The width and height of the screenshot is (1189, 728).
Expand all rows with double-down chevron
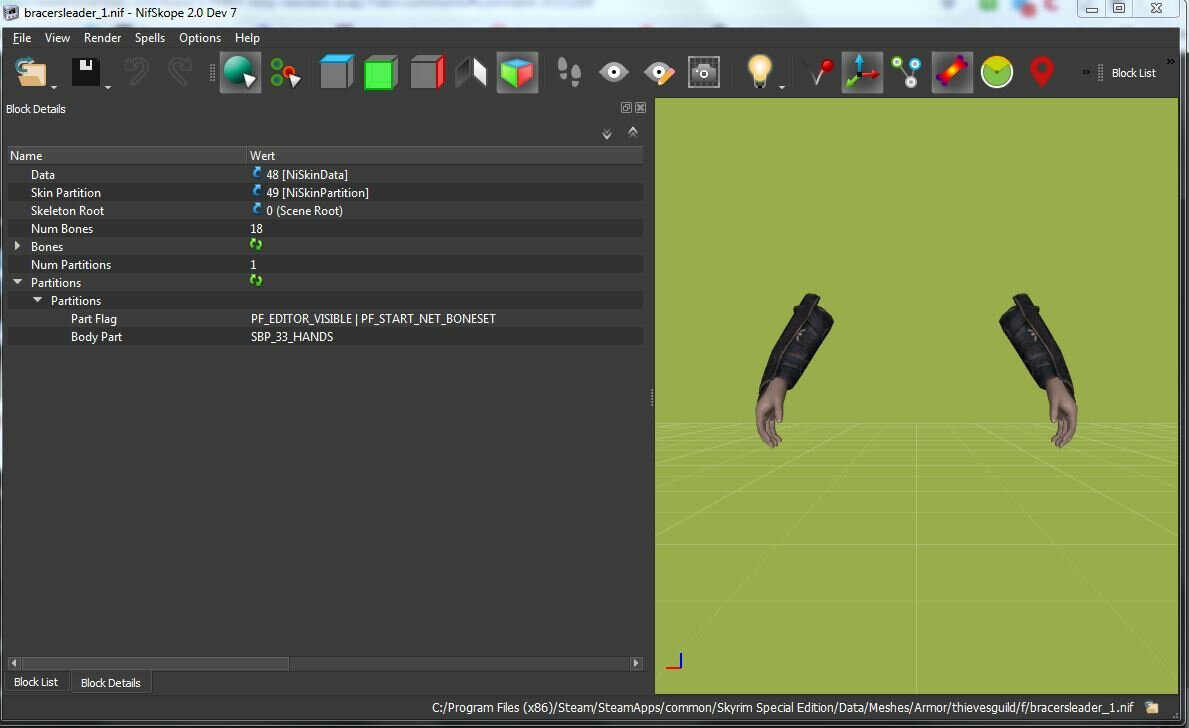607,134
